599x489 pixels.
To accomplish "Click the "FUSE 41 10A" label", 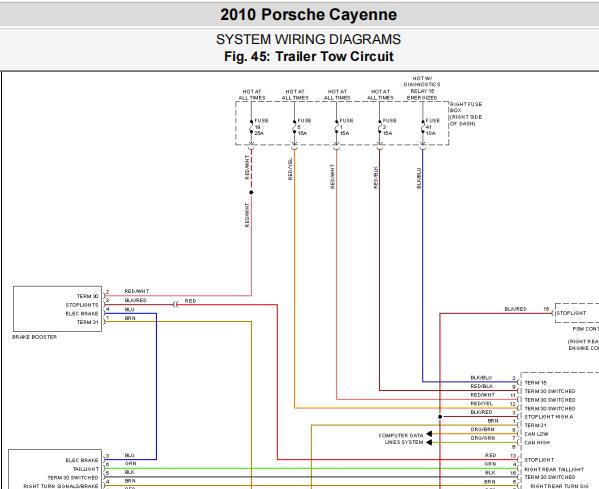I will pos(433,127).
